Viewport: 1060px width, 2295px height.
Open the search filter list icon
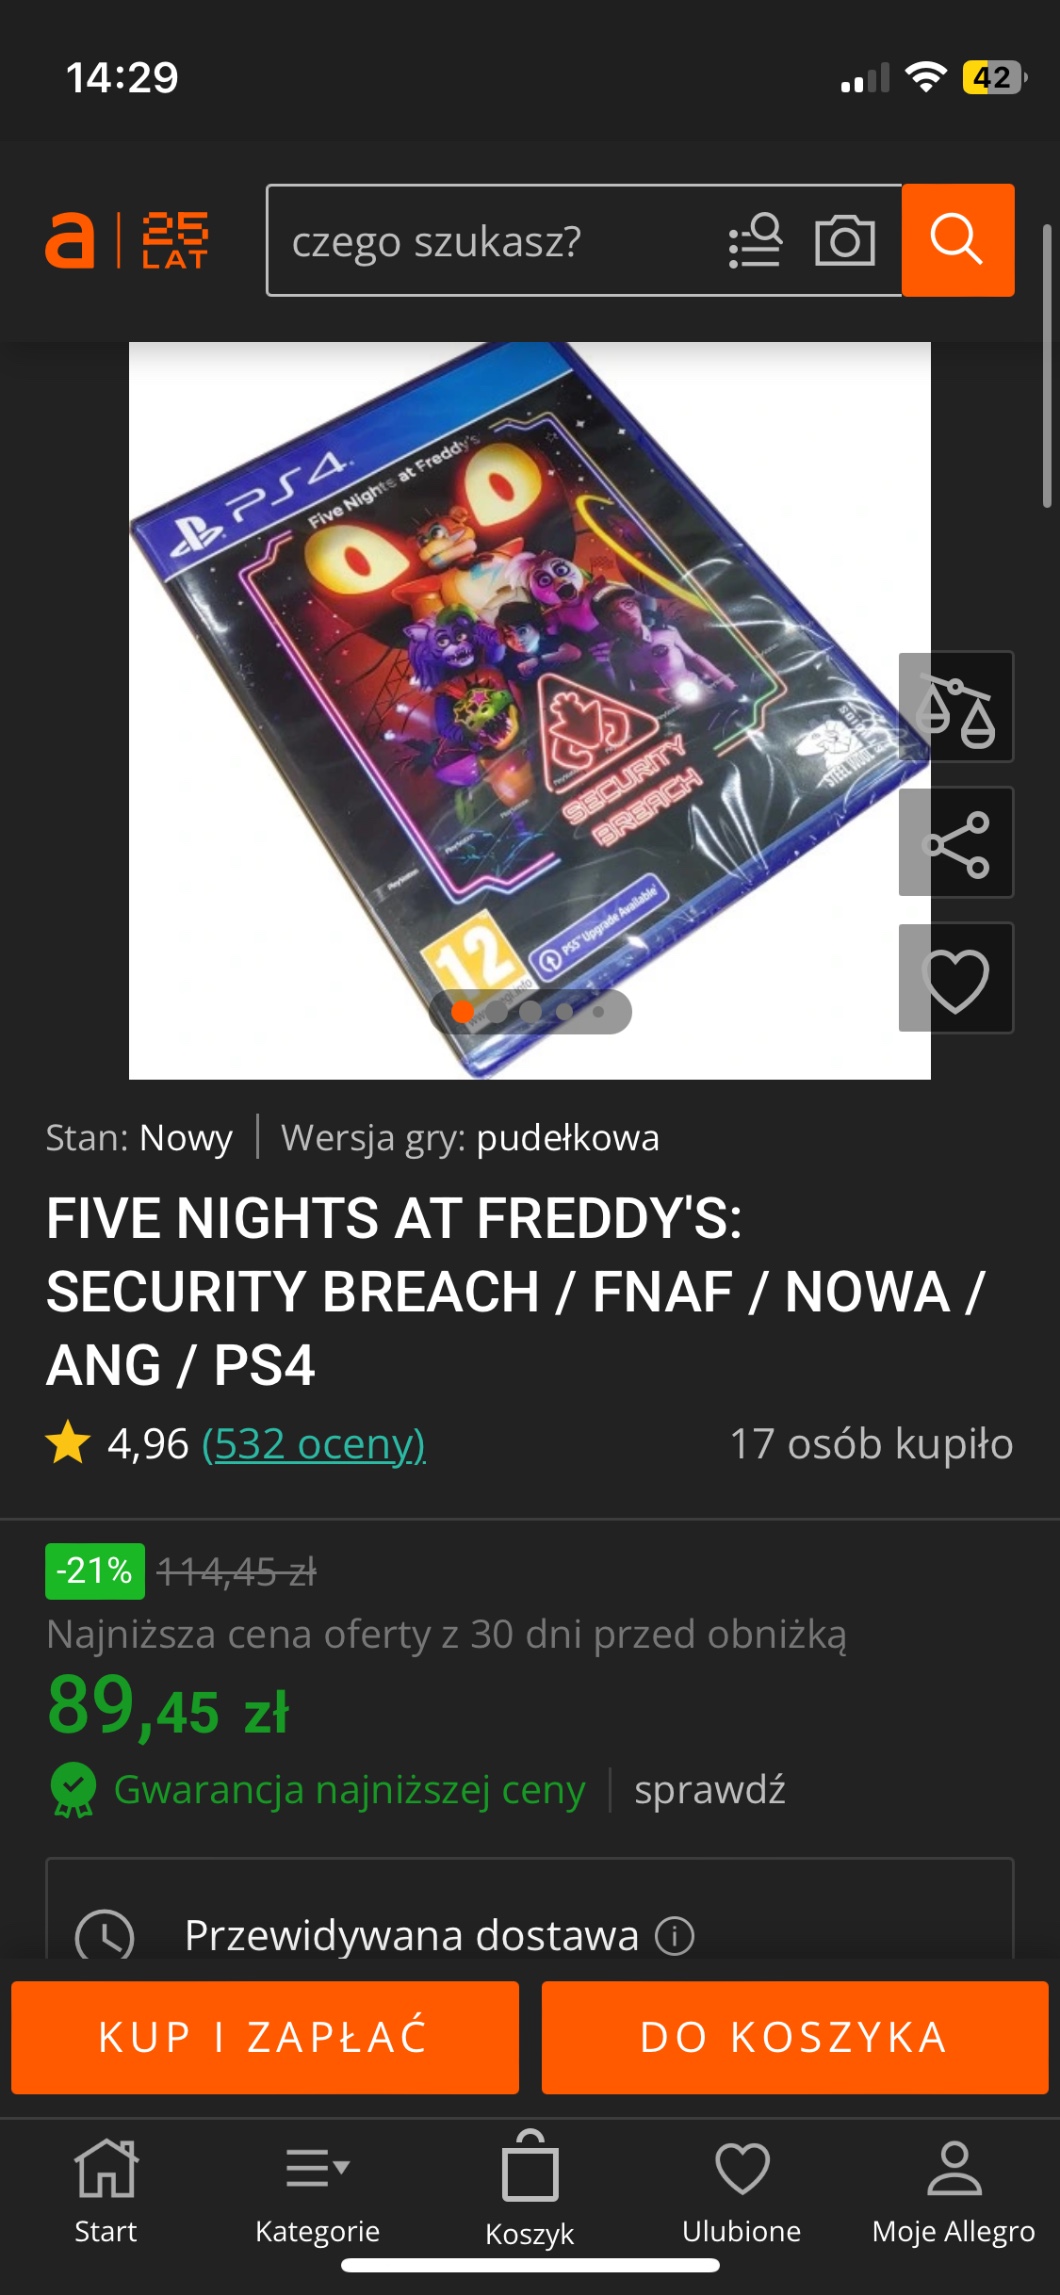(755, 241)
